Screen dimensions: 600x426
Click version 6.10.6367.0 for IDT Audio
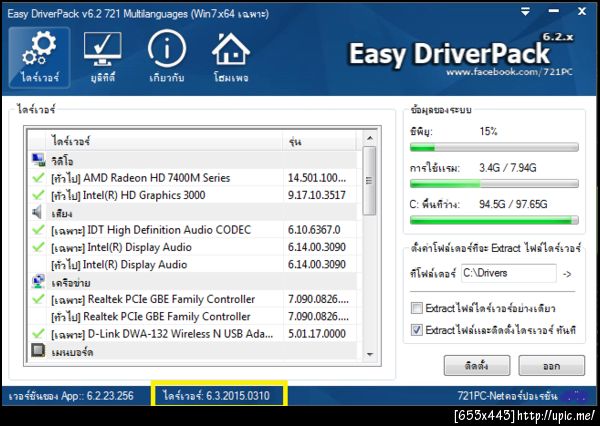[x=314, y=230]
